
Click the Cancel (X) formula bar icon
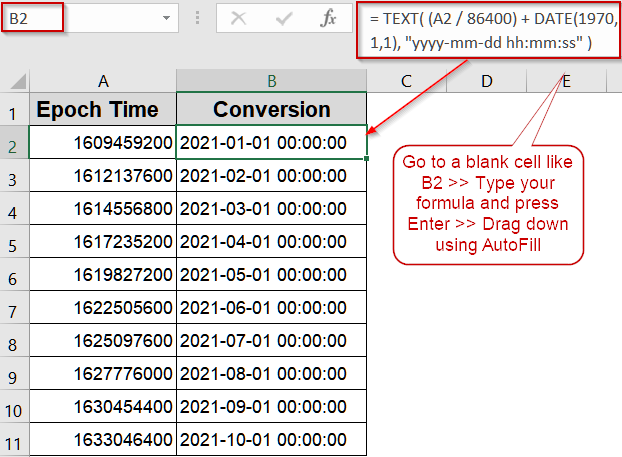click(238, 18)
